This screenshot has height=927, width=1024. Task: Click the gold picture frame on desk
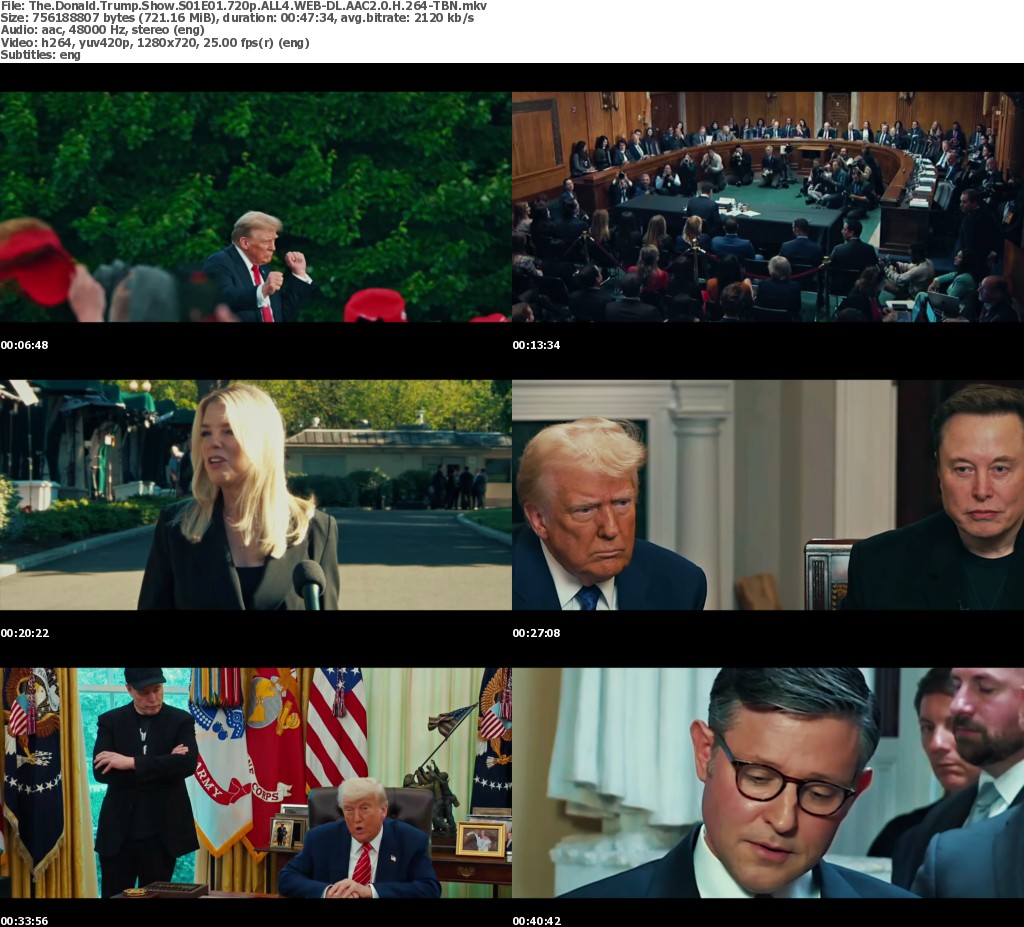coord(480,839)
